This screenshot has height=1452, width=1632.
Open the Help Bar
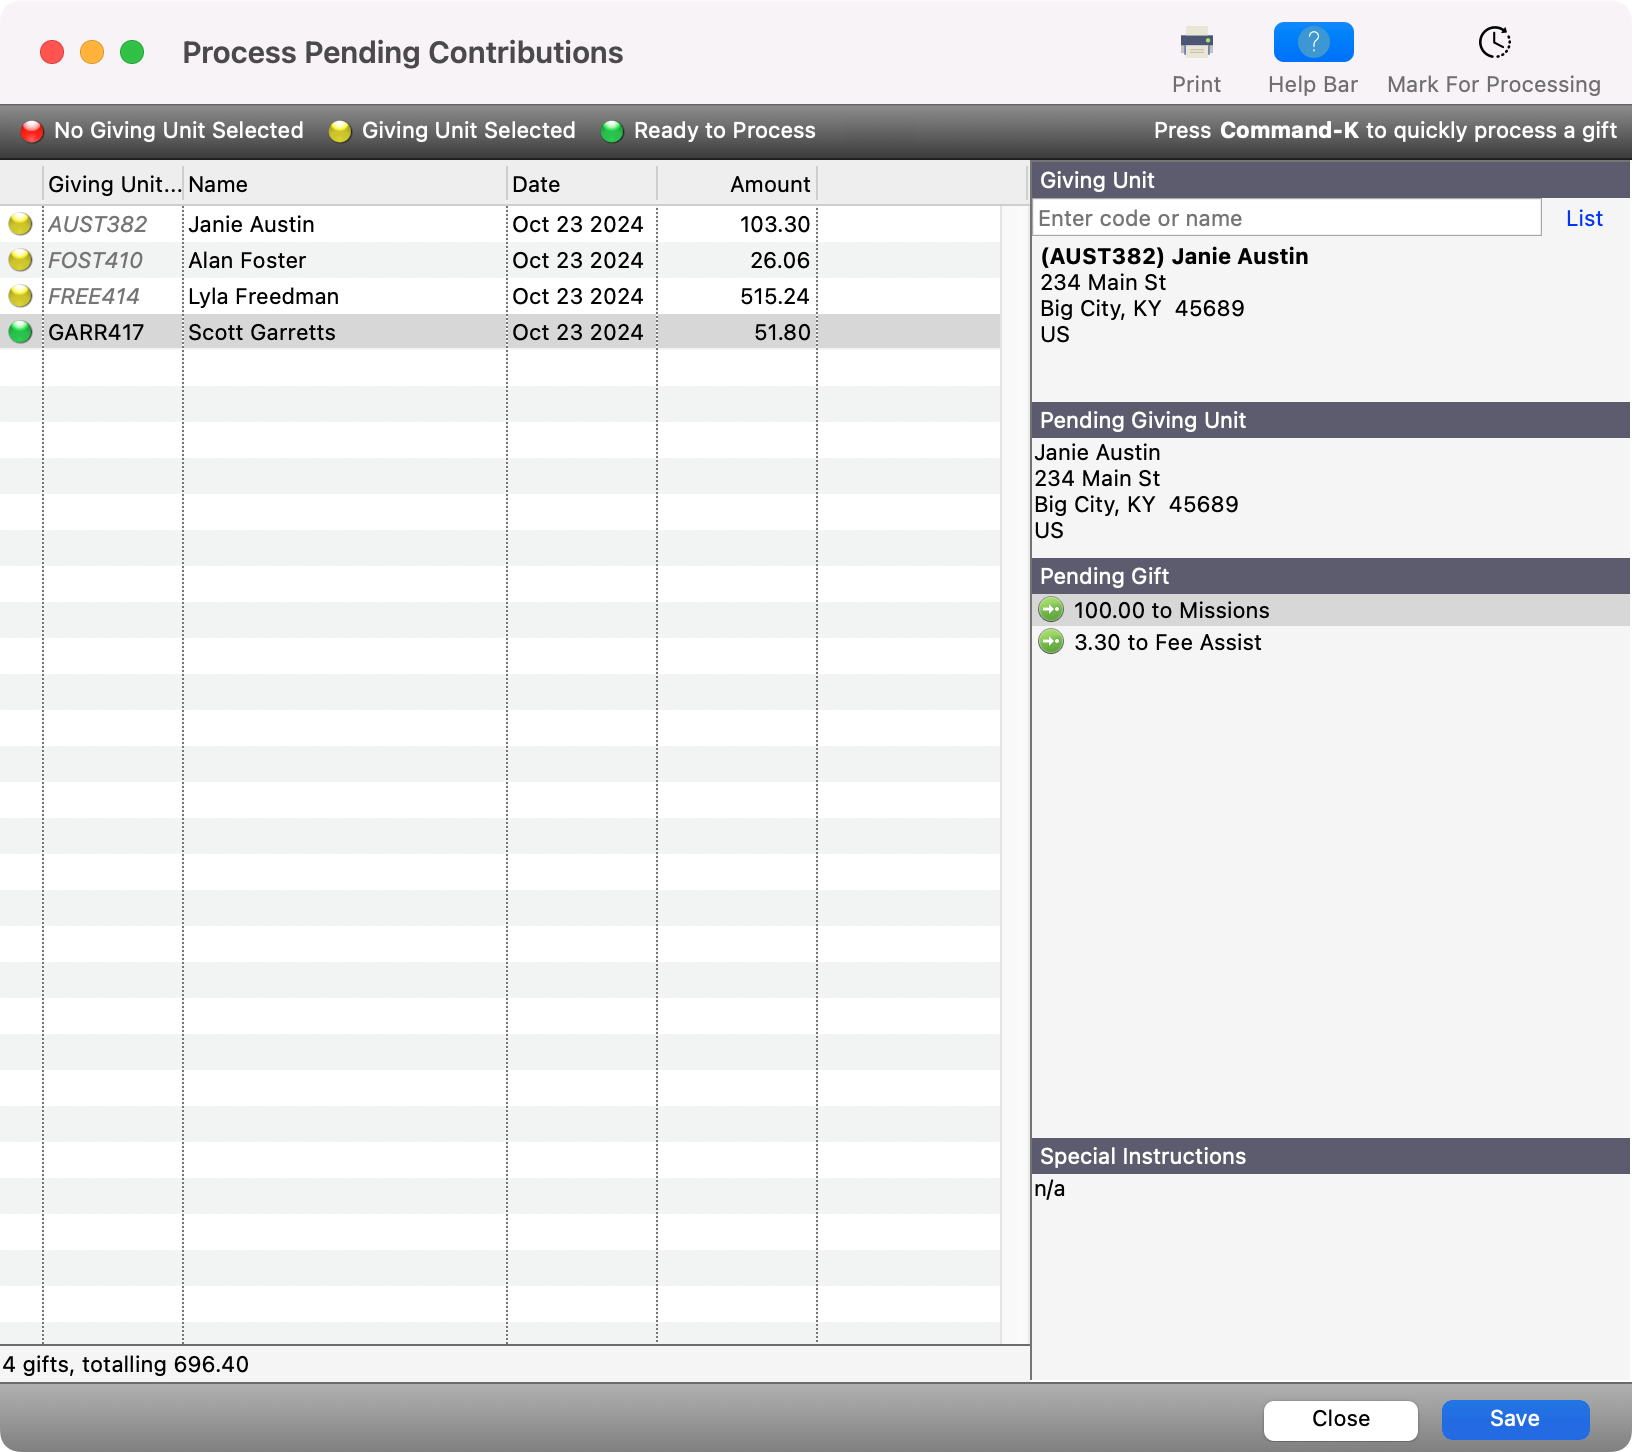coord(1312,44)
